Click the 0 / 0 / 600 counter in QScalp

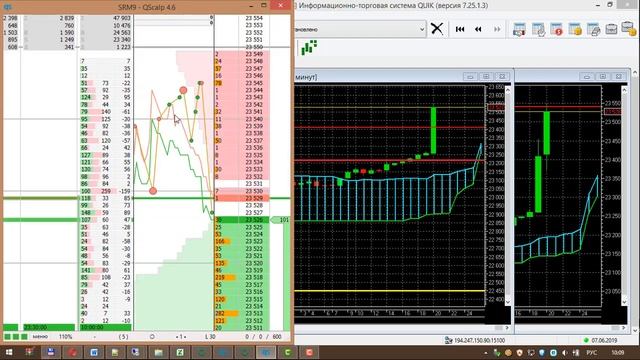263,337
